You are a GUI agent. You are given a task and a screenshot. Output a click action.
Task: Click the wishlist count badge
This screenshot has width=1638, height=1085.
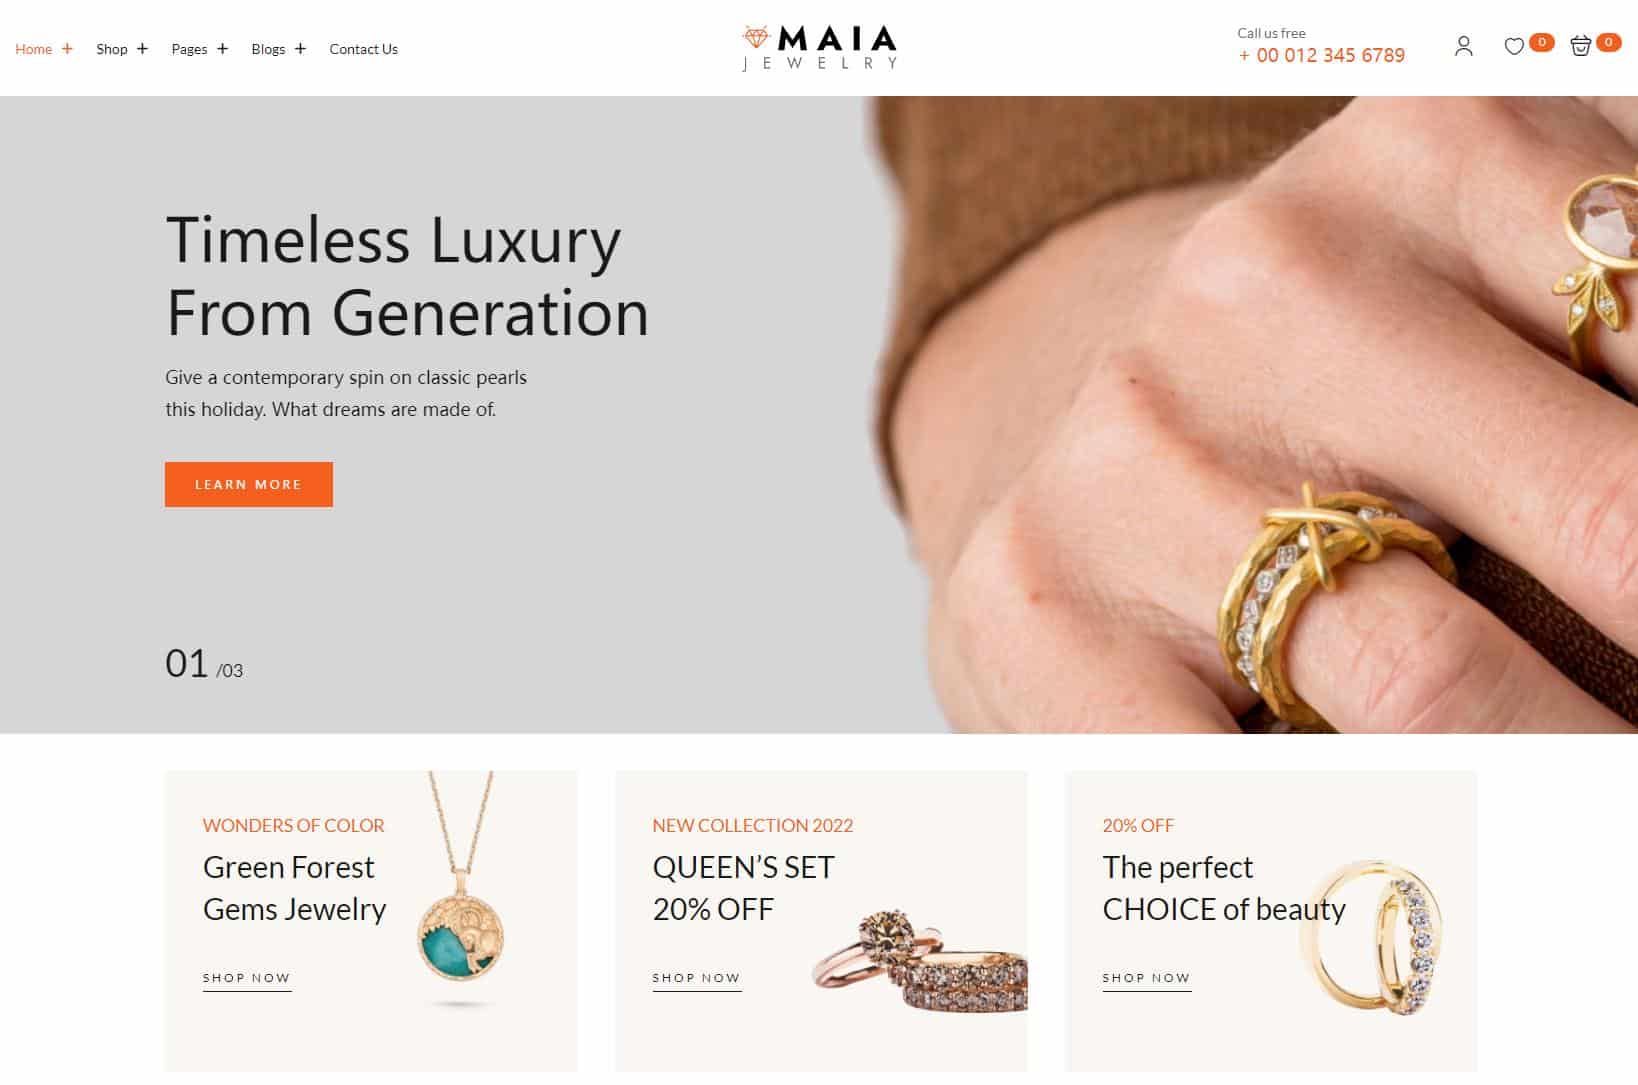pos(1542,42)
